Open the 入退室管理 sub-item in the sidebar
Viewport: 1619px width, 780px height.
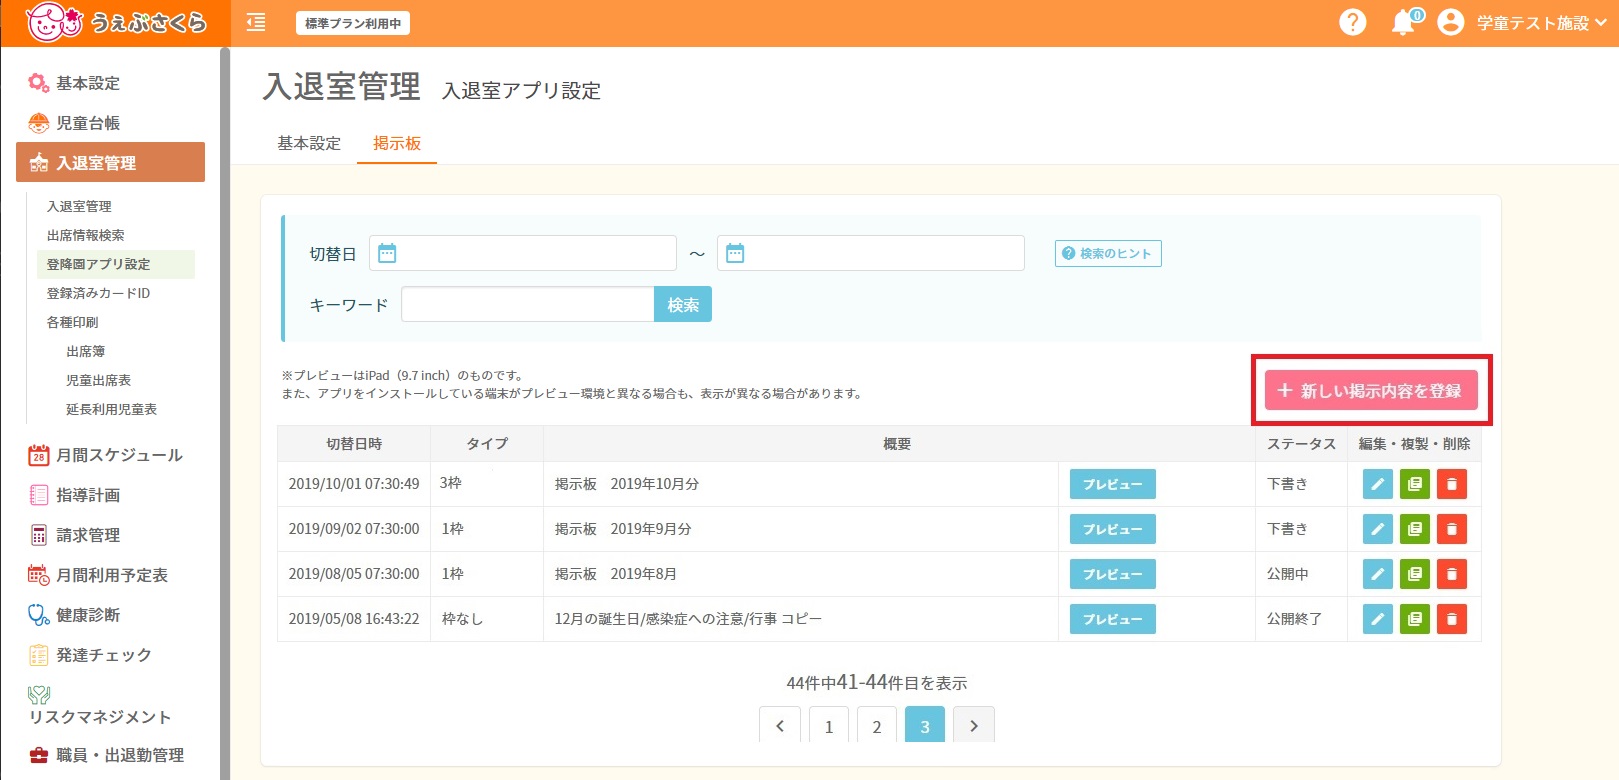(x=79, y=206)
